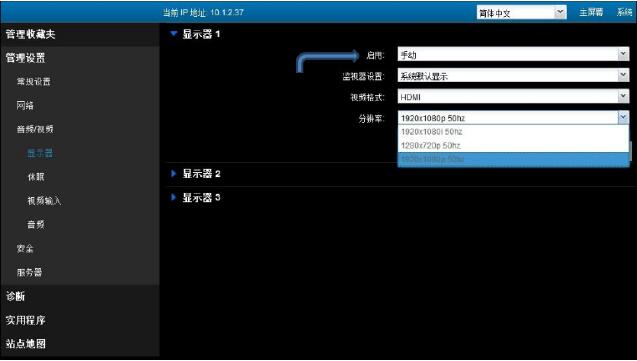Open the 音频 sub-item under 音频/视频
This screenshot has width=637, height=361.
pos(36,225)
